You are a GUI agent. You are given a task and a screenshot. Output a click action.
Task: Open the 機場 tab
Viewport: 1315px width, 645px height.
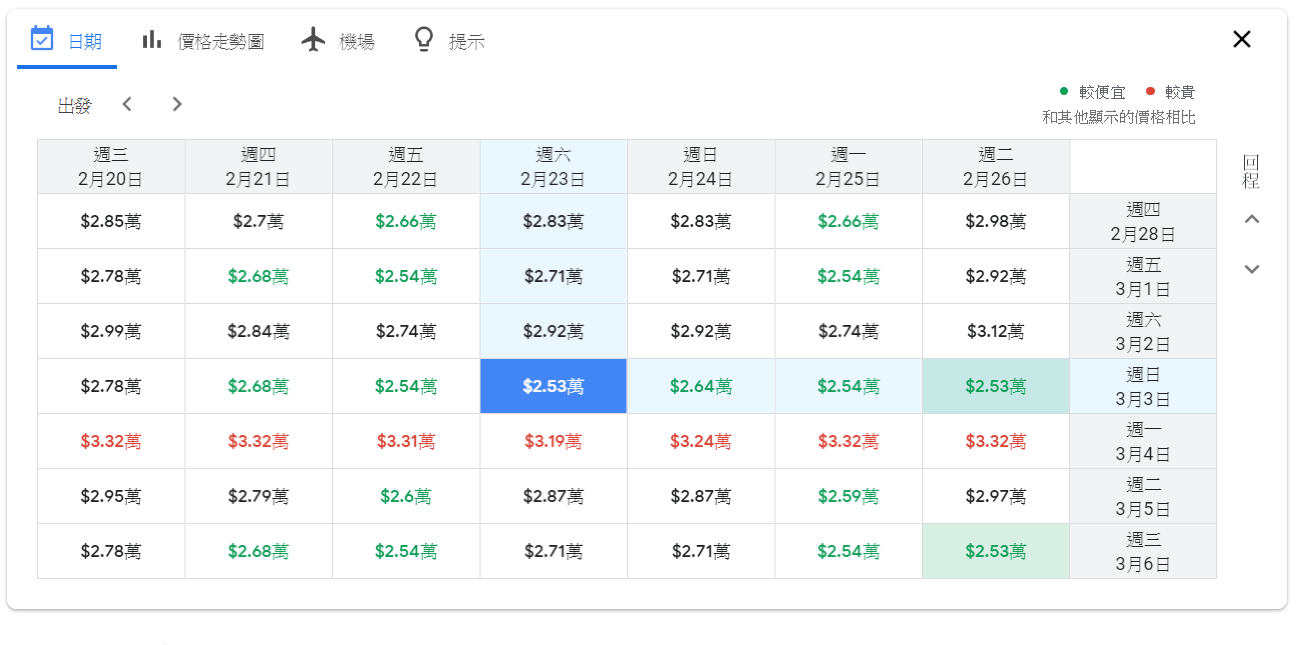coord(357,42)
